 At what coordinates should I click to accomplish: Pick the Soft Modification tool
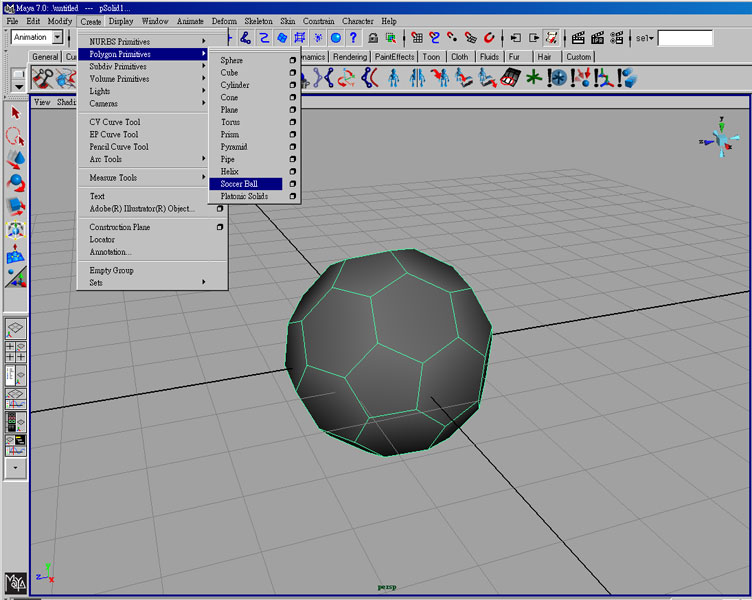click(15, 253)
